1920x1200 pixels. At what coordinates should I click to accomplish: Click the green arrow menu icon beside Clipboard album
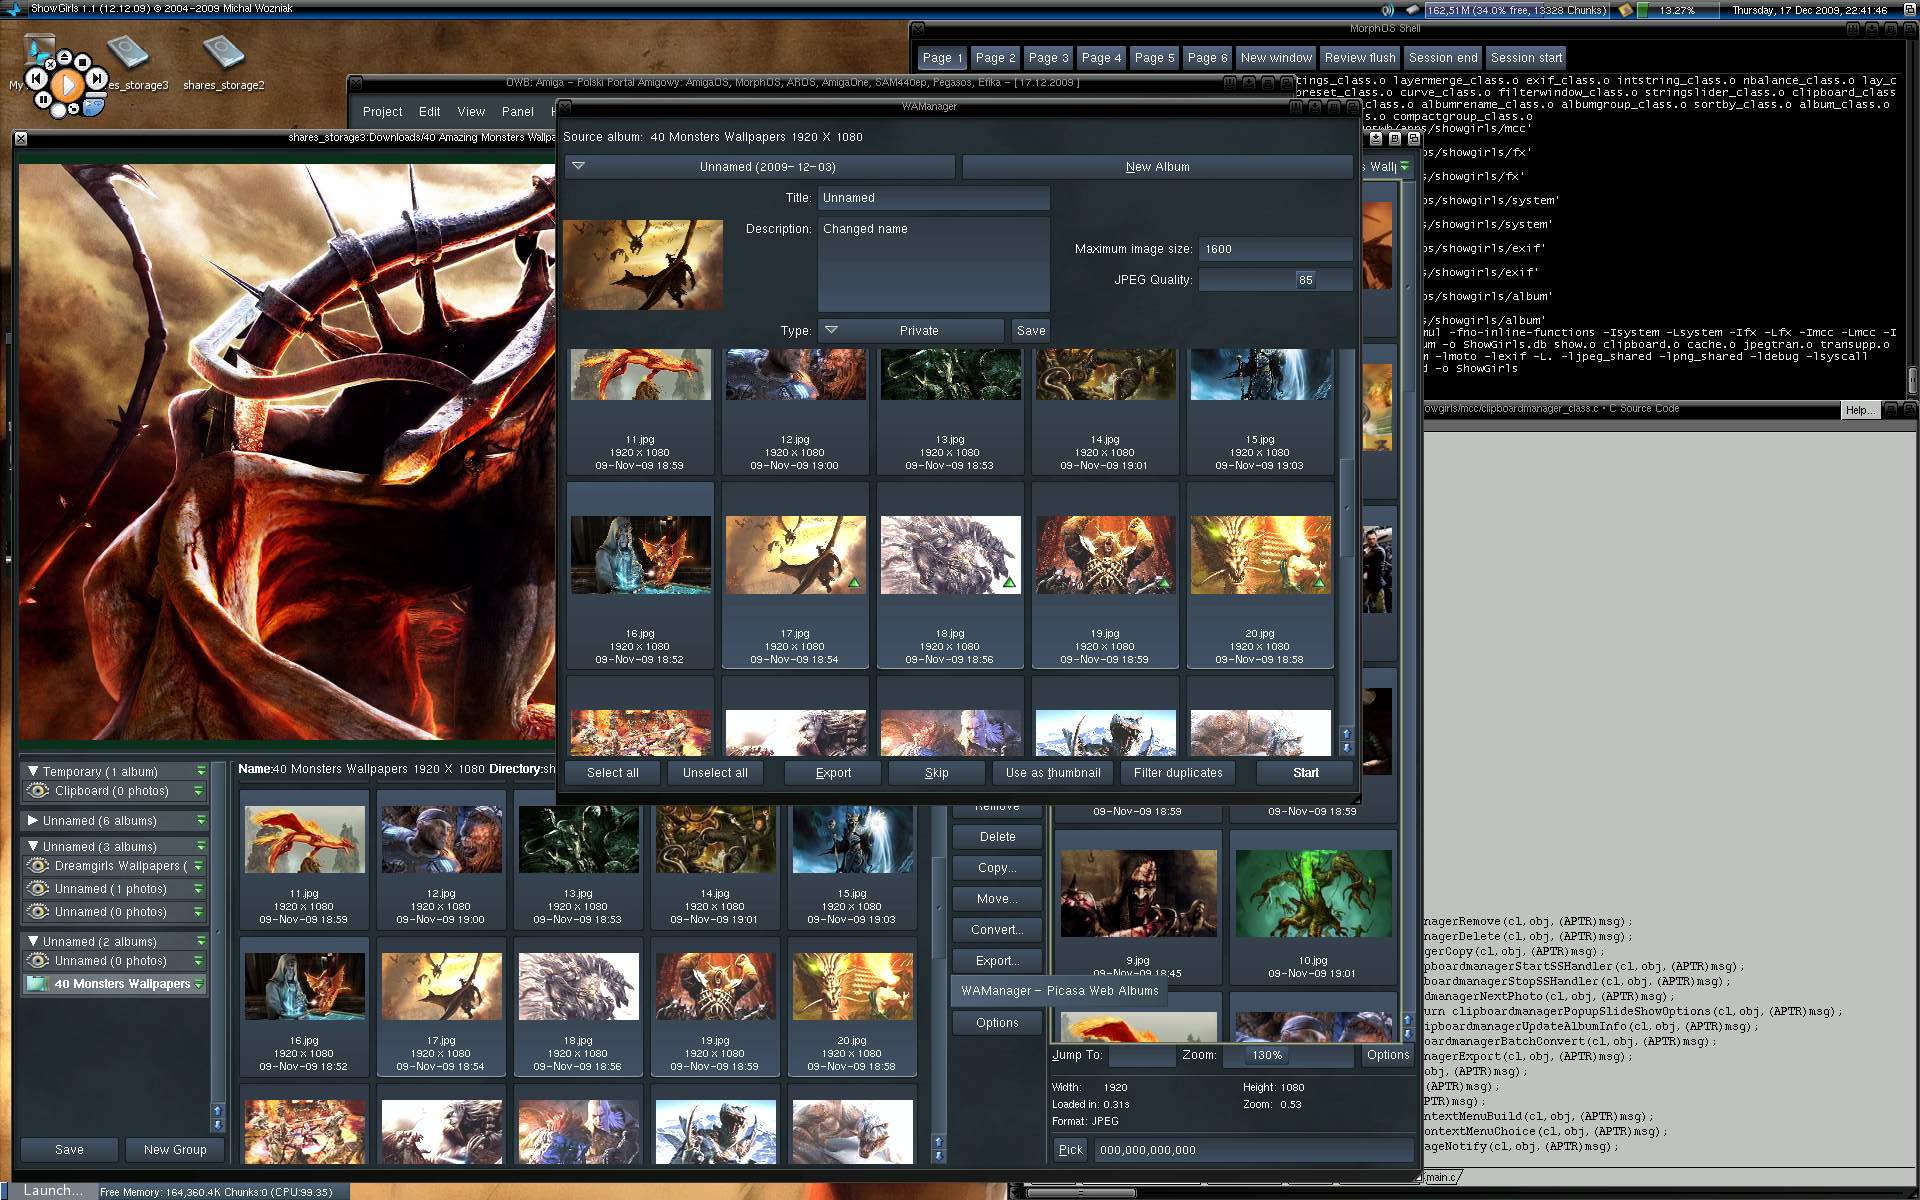pos(198,791)
